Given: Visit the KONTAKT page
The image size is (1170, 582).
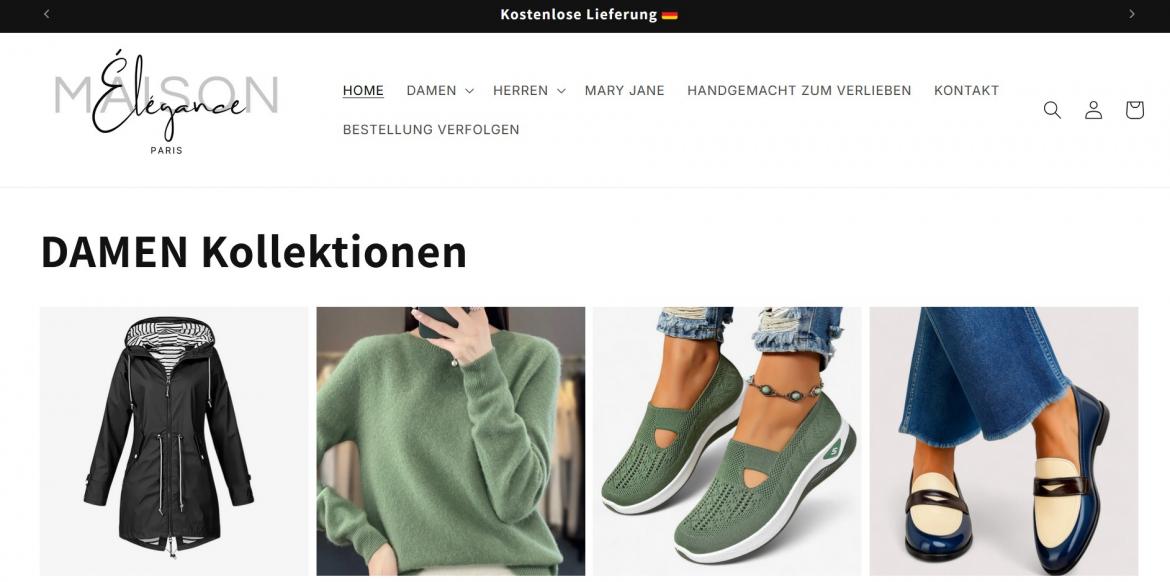Looking at the screenshot, I should [966, 90].
